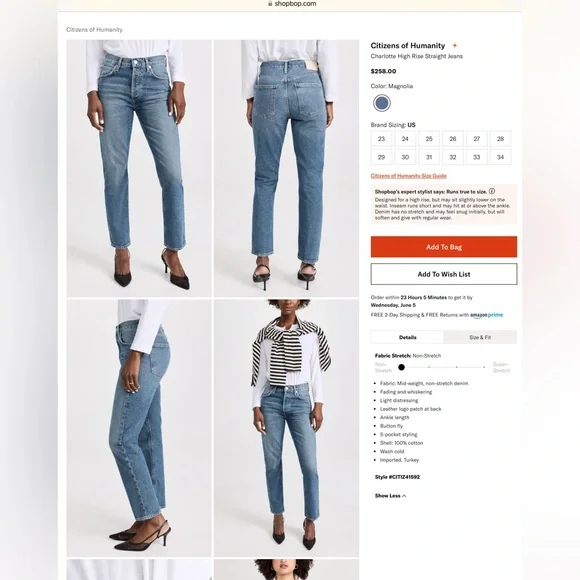This screenshot has width=580, height=580.
Task: Click the orange star icon beside brand name
Action: 455,45
